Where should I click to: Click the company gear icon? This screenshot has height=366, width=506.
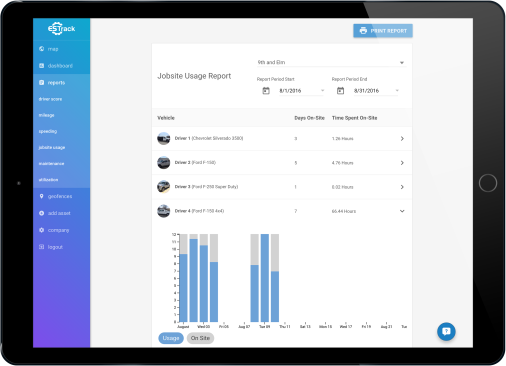point(41,230)
